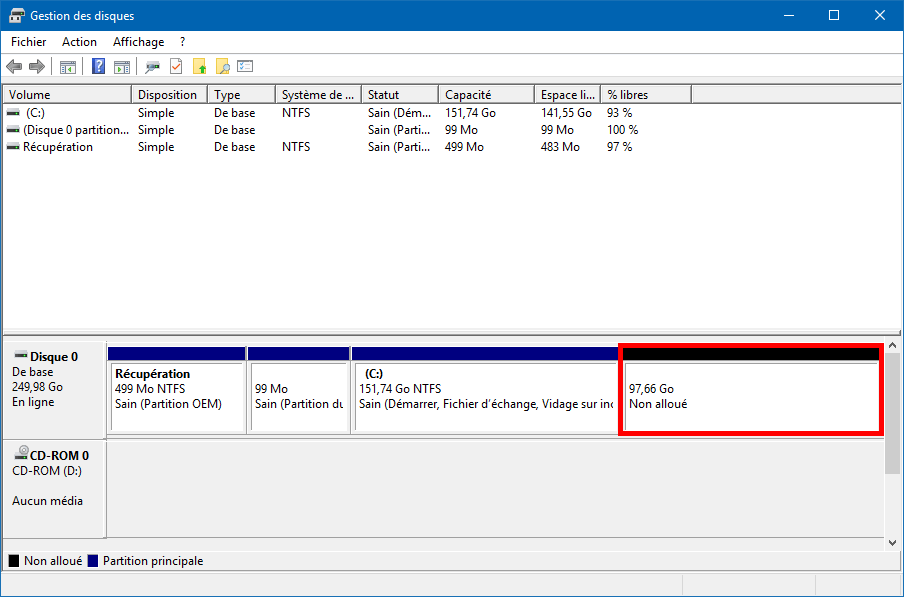904x597 pixels.
Task: Click the 100 % free cell
Action: click(622, 130)
